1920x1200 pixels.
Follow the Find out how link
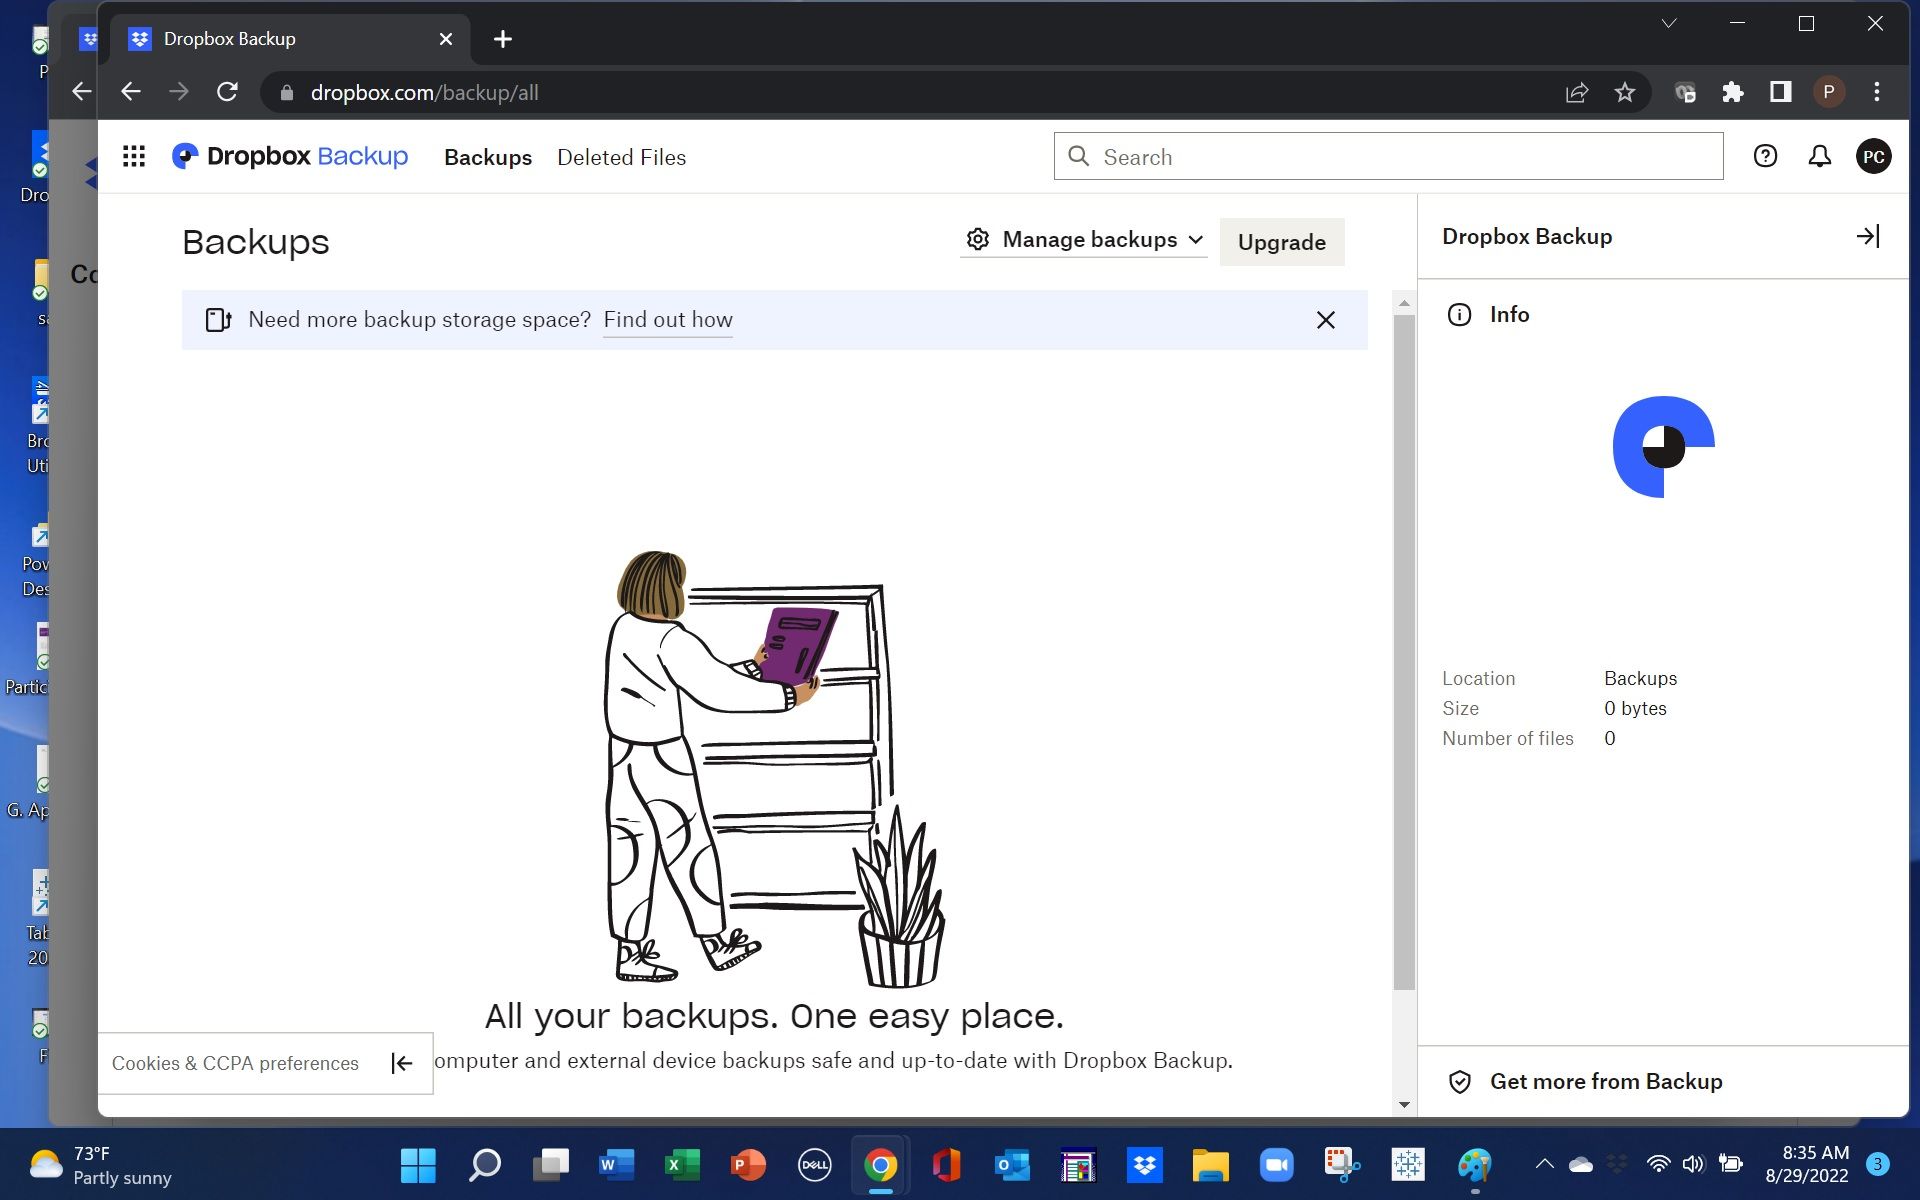(x=668, y=320)
